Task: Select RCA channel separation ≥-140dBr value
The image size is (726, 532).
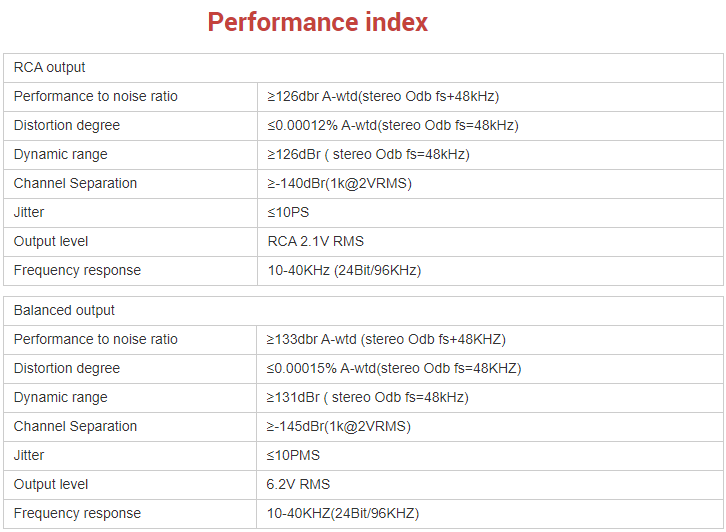Action: [x=339, y=184]
